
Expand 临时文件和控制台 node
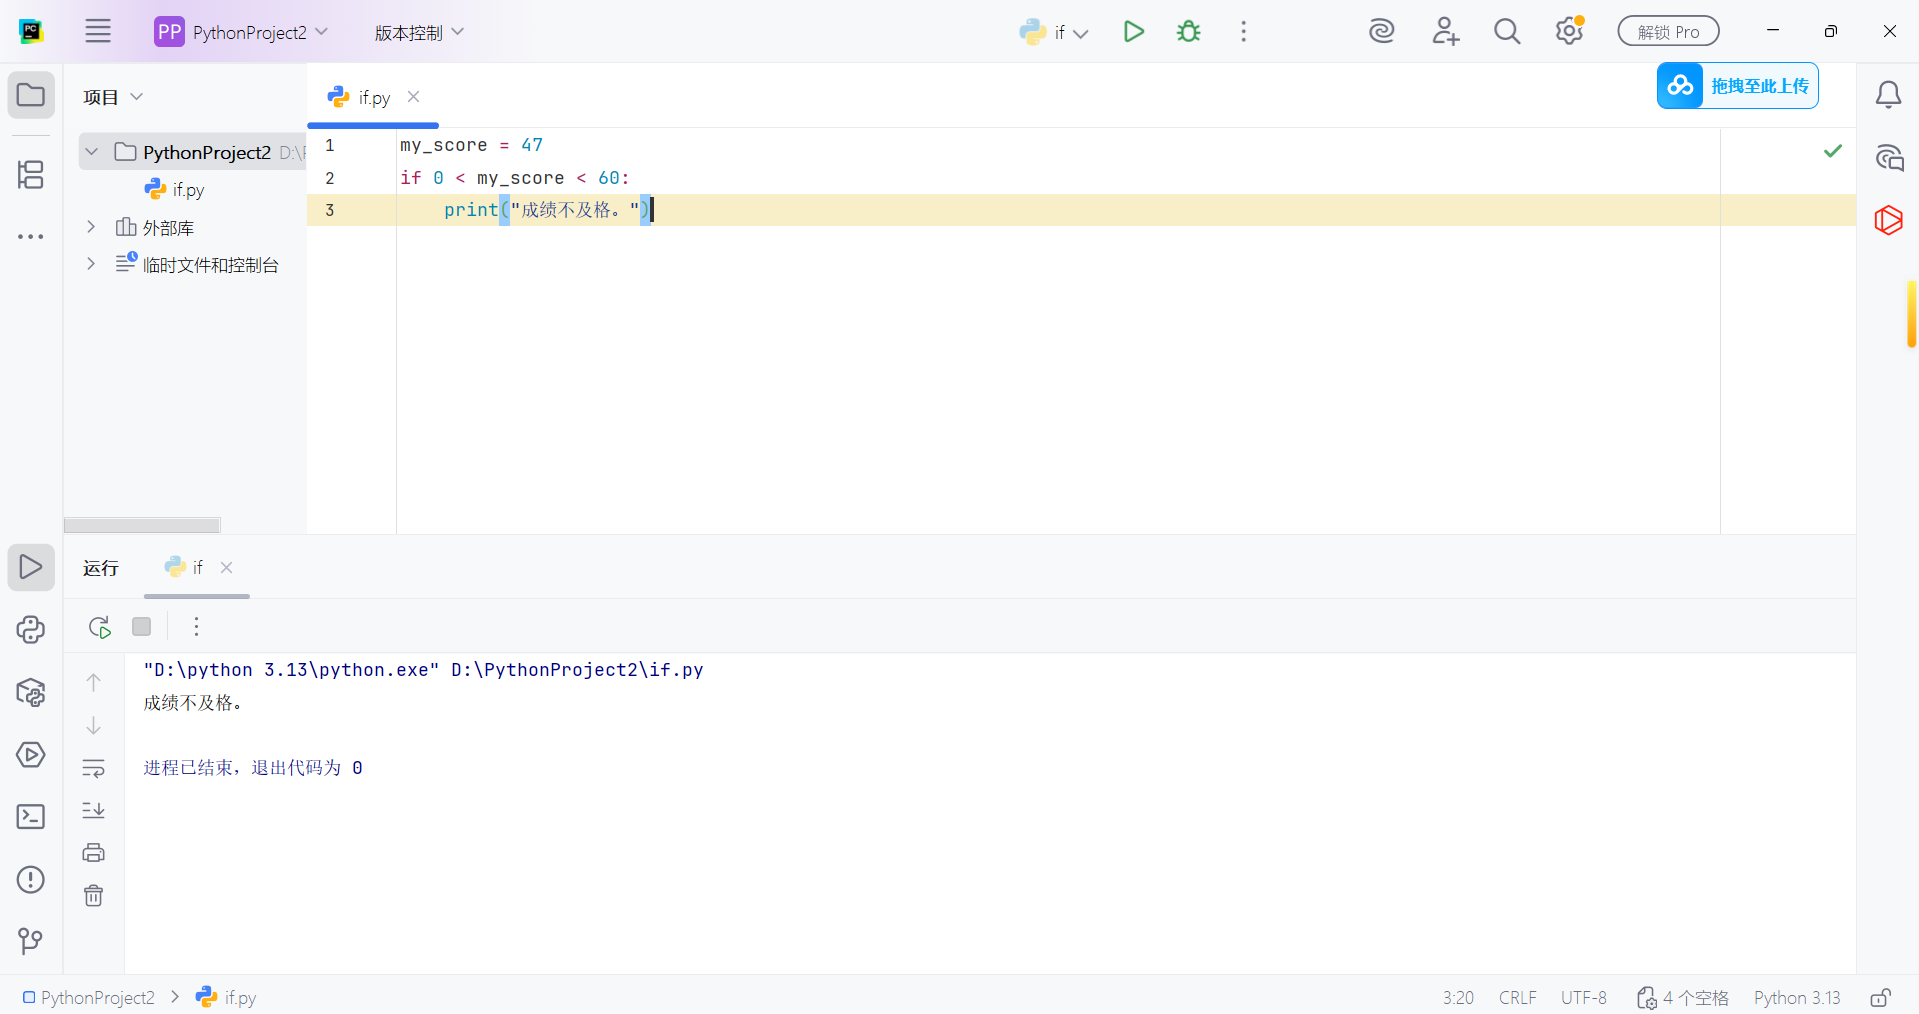[x=91, y=264]
